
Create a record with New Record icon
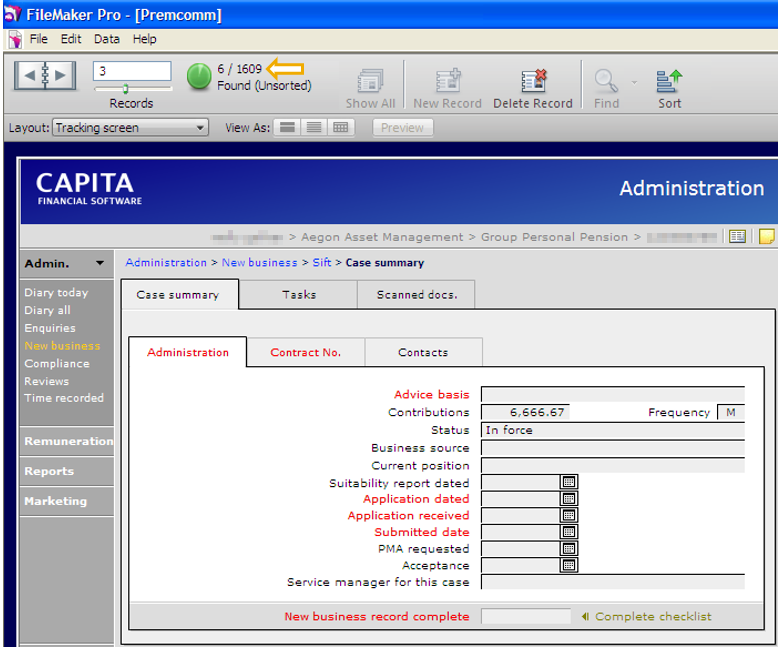(x=446, y=81)
